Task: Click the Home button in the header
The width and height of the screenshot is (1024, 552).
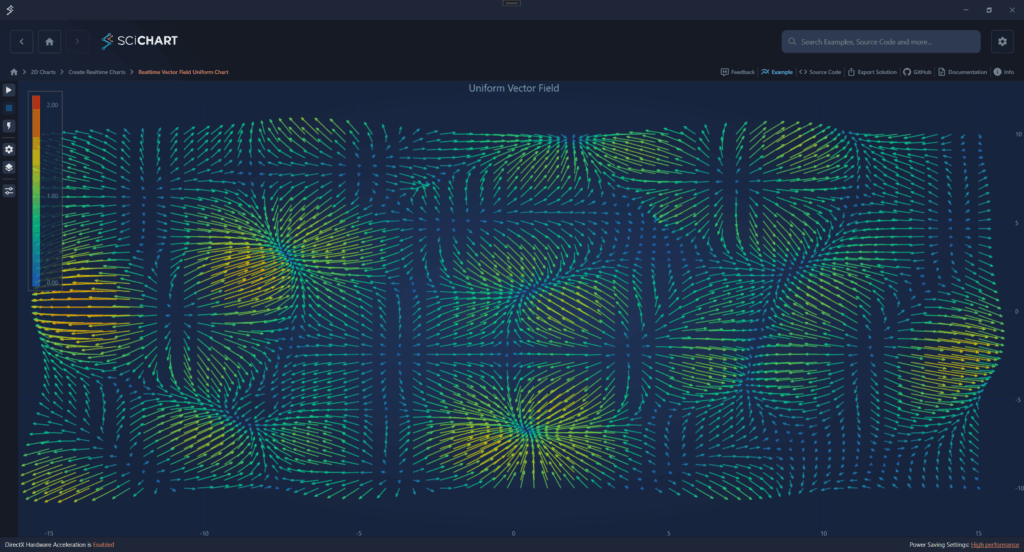Action: 49,41
